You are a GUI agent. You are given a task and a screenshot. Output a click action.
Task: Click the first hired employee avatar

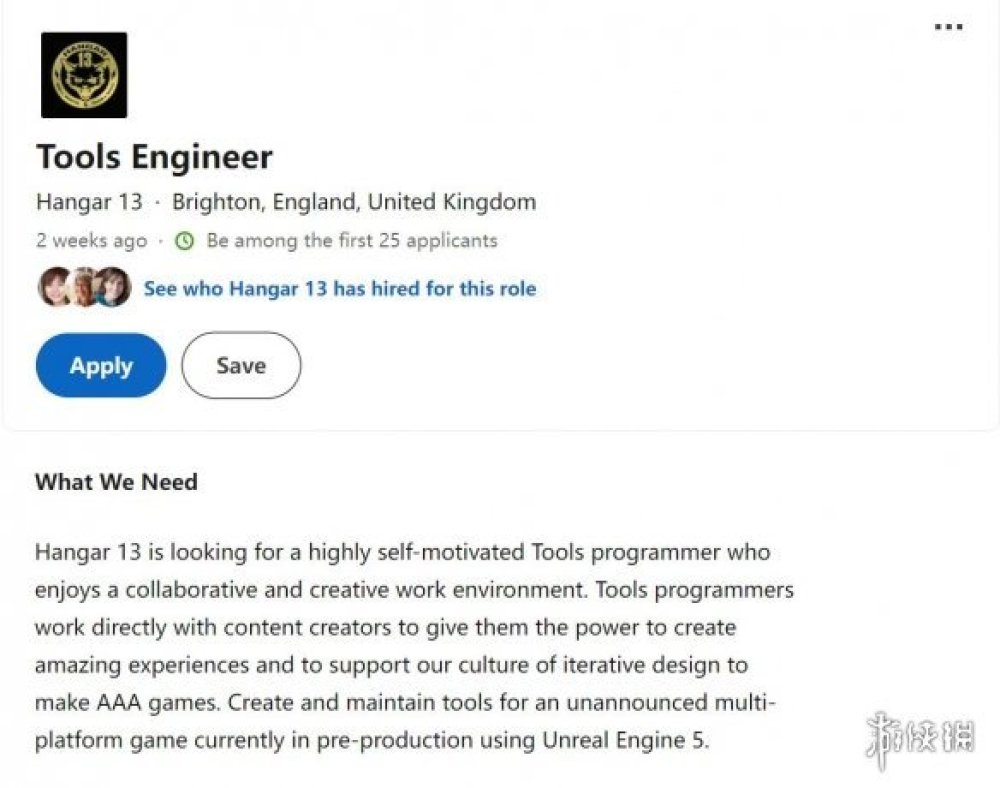[55, 288]
